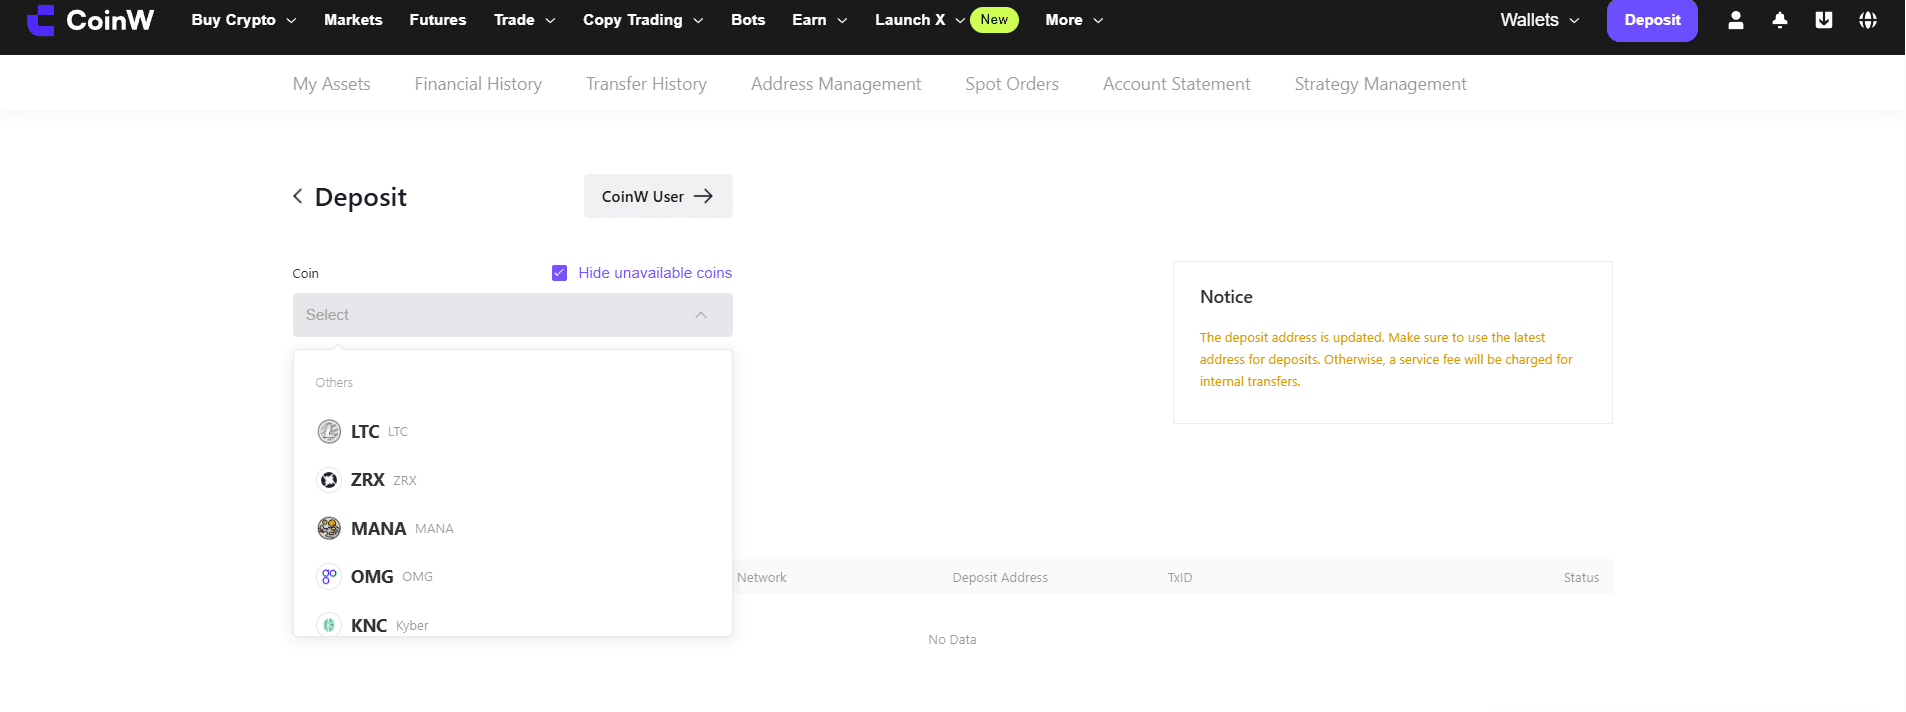Expand the Trade dropdown
This screenshot has width=1906, height=712.
click(x=524, y=20)
